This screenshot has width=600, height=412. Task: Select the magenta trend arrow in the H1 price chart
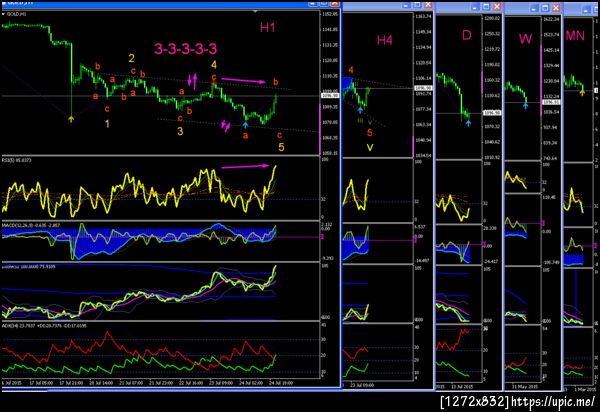(x=244, y=80)
